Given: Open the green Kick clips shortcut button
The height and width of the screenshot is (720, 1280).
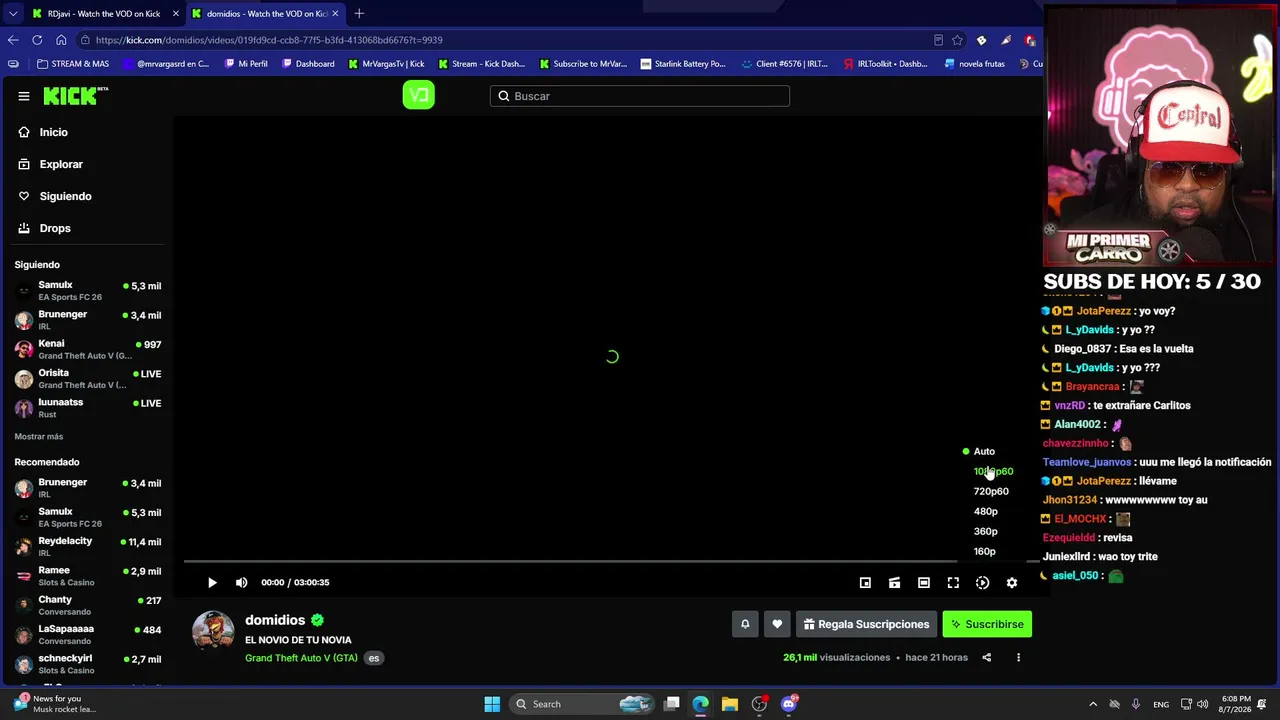Looking at the screenshot, I should (x=418, y=95).
